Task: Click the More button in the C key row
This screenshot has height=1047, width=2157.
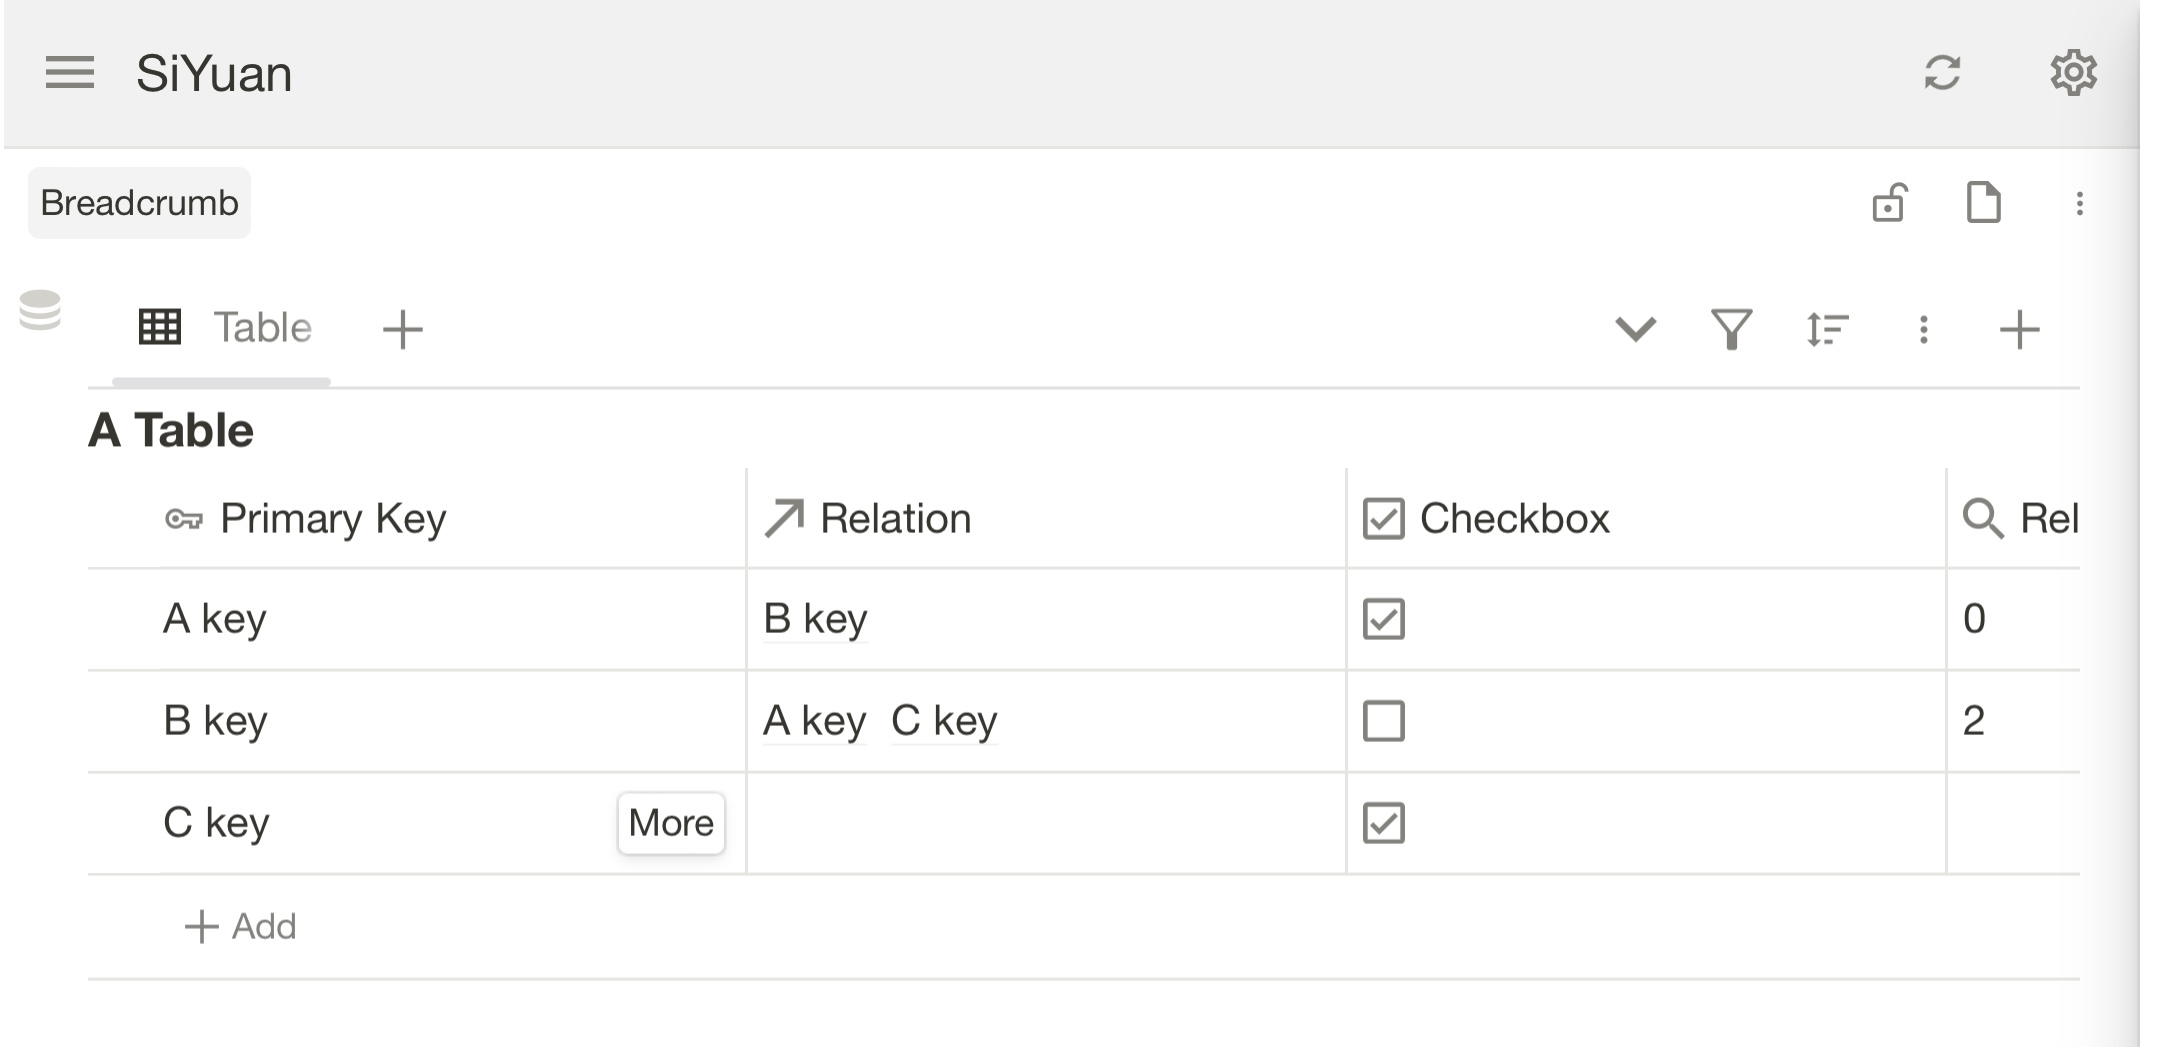Action: click(x=671, y=823)
